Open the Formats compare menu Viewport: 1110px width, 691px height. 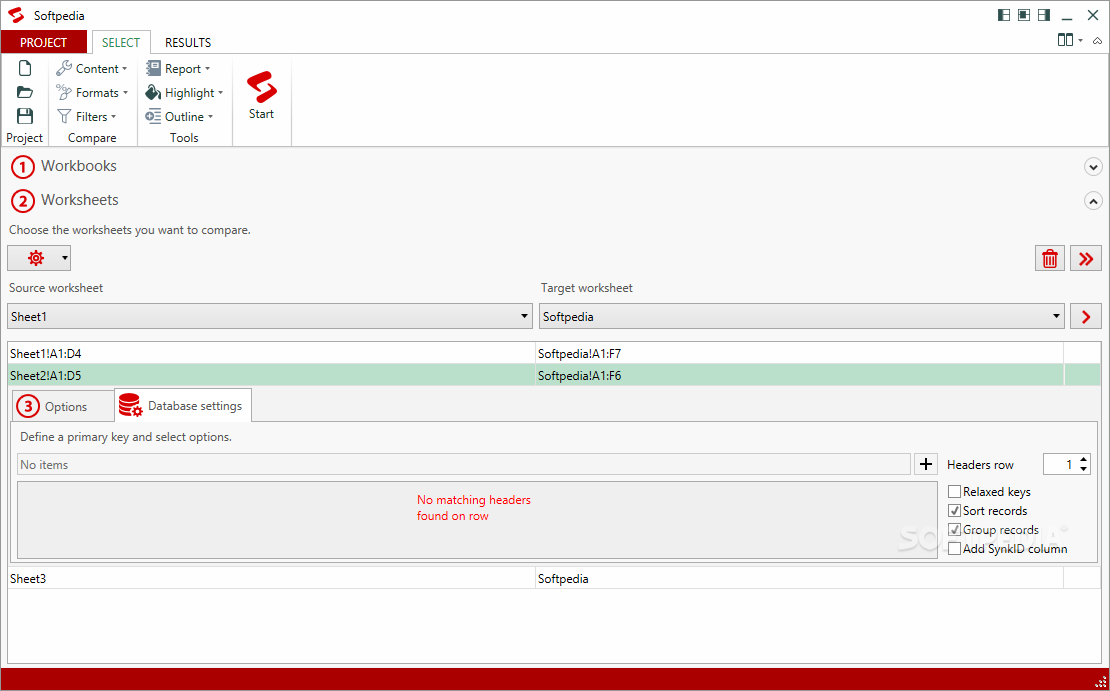pyautogui.click(x=92, y=93)
